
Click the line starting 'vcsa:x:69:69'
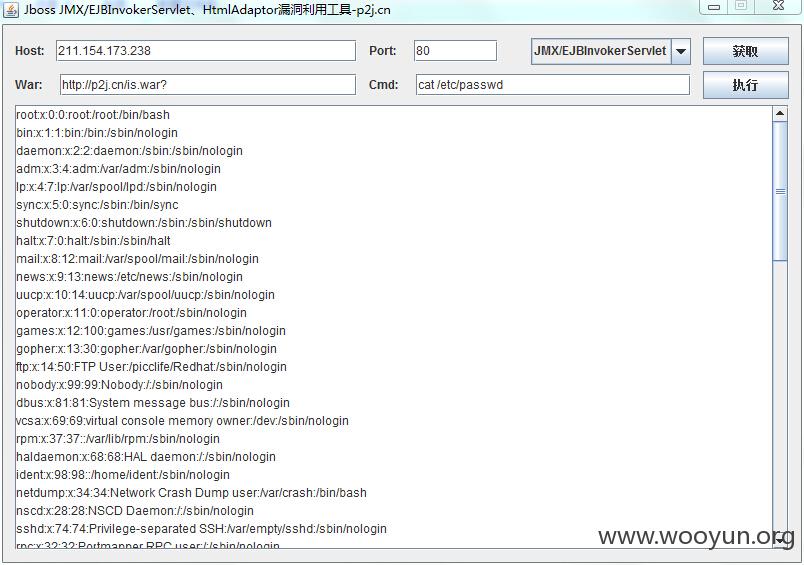coord(183,421)
